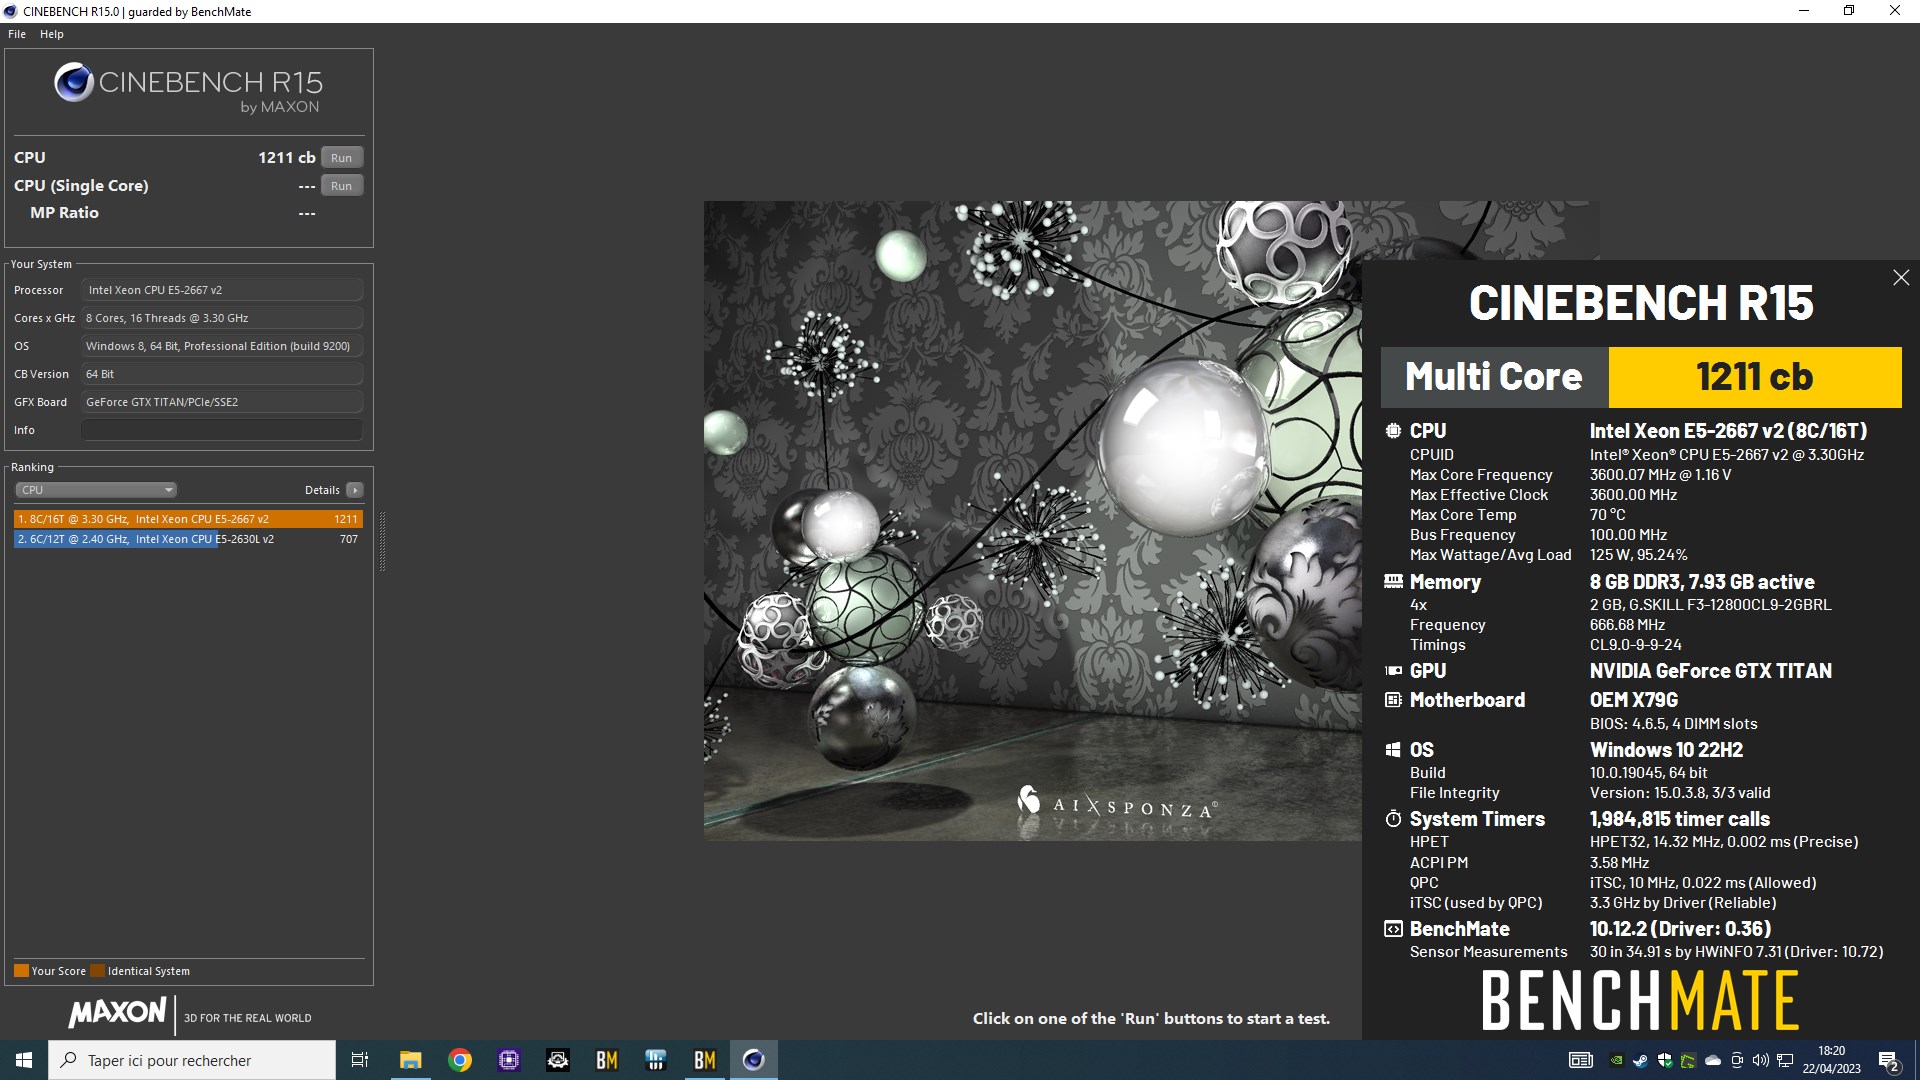Open the Help menu

(x=52, y=34)
